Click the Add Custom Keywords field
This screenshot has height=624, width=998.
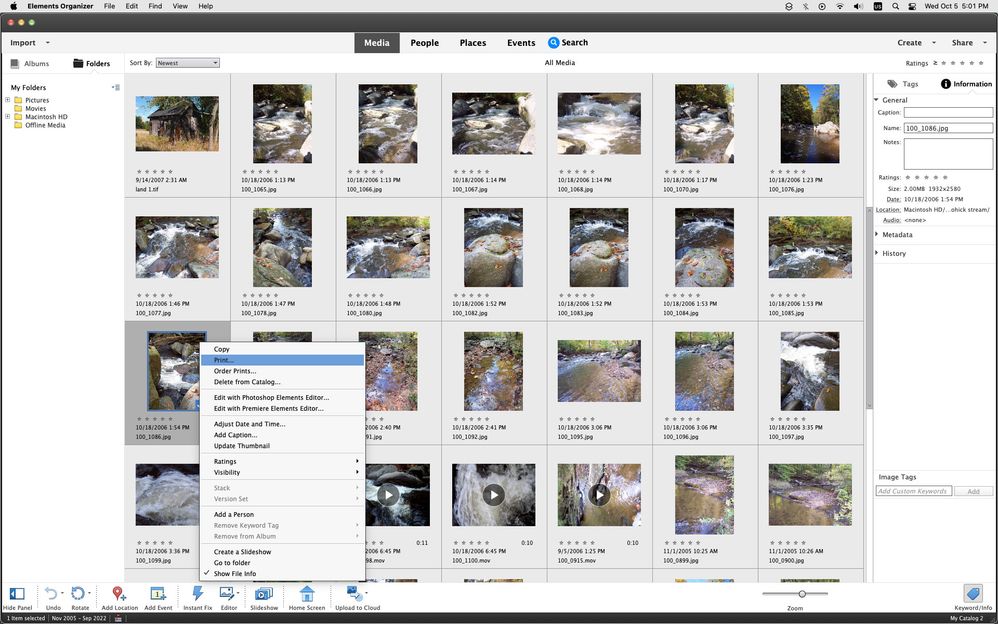[914, 491]
